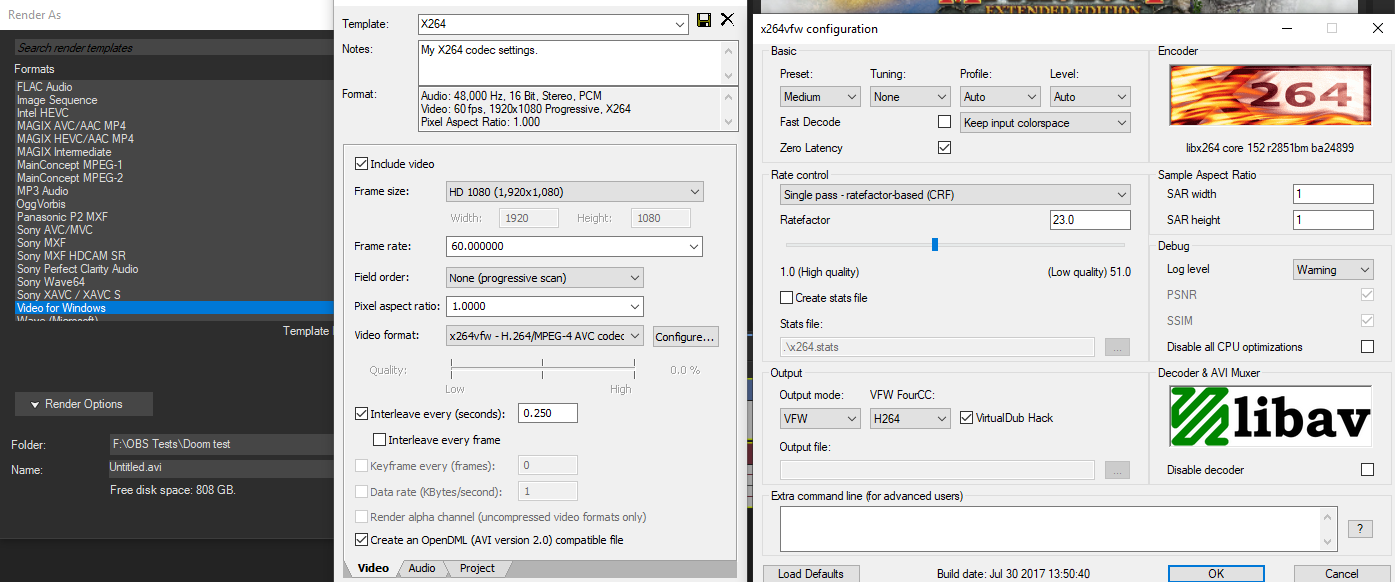Uncheck Interleave every (seconds) checkbox

(x=362, y=413)
